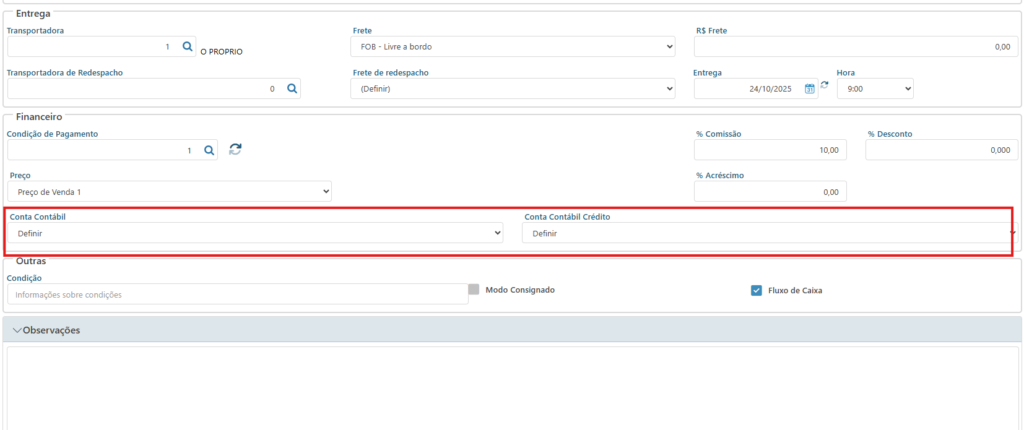
Task: Click the small refresh icon beside Entrega date
Action: (x=825, y=85)
